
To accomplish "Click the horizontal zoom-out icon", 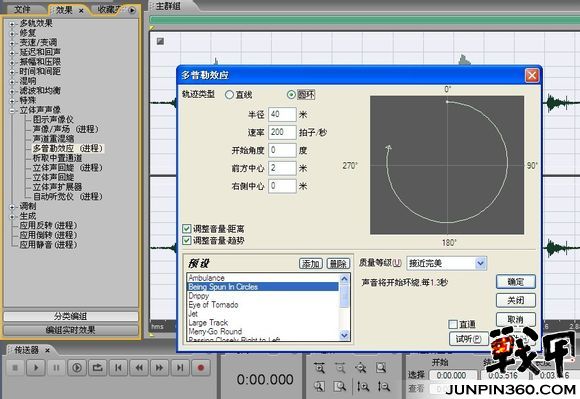I will [340, 368].
